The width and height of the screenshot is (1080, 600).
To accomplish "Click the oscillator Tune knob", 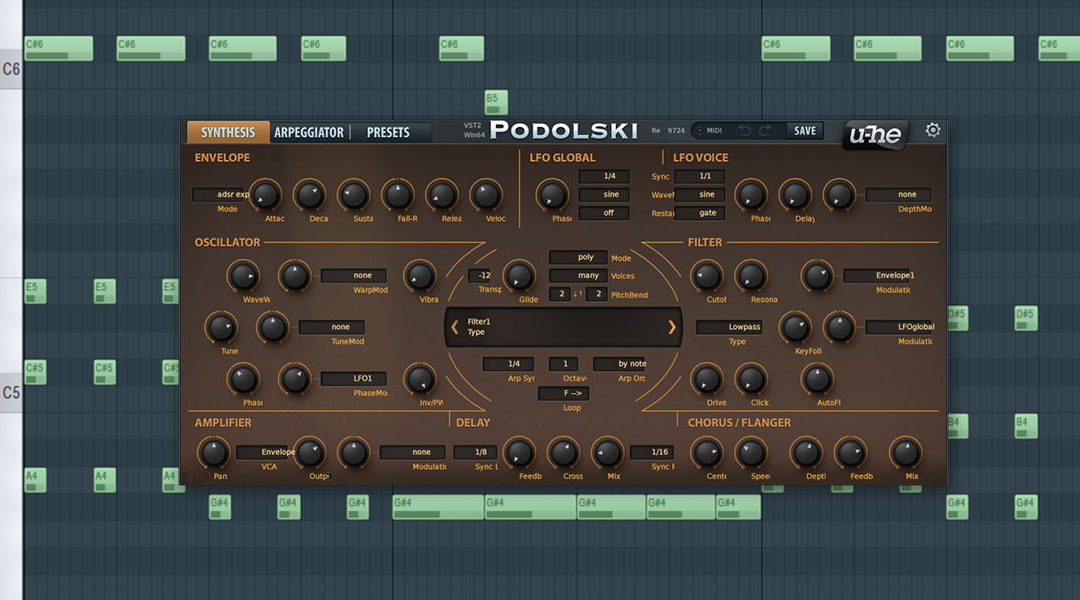I will (221, 327).
